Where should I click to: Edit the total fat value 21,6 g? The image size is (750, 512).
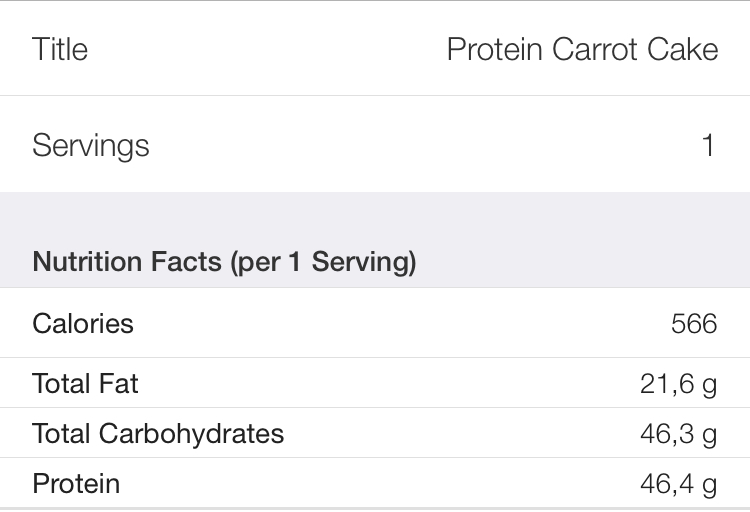[x=679, y=384]
